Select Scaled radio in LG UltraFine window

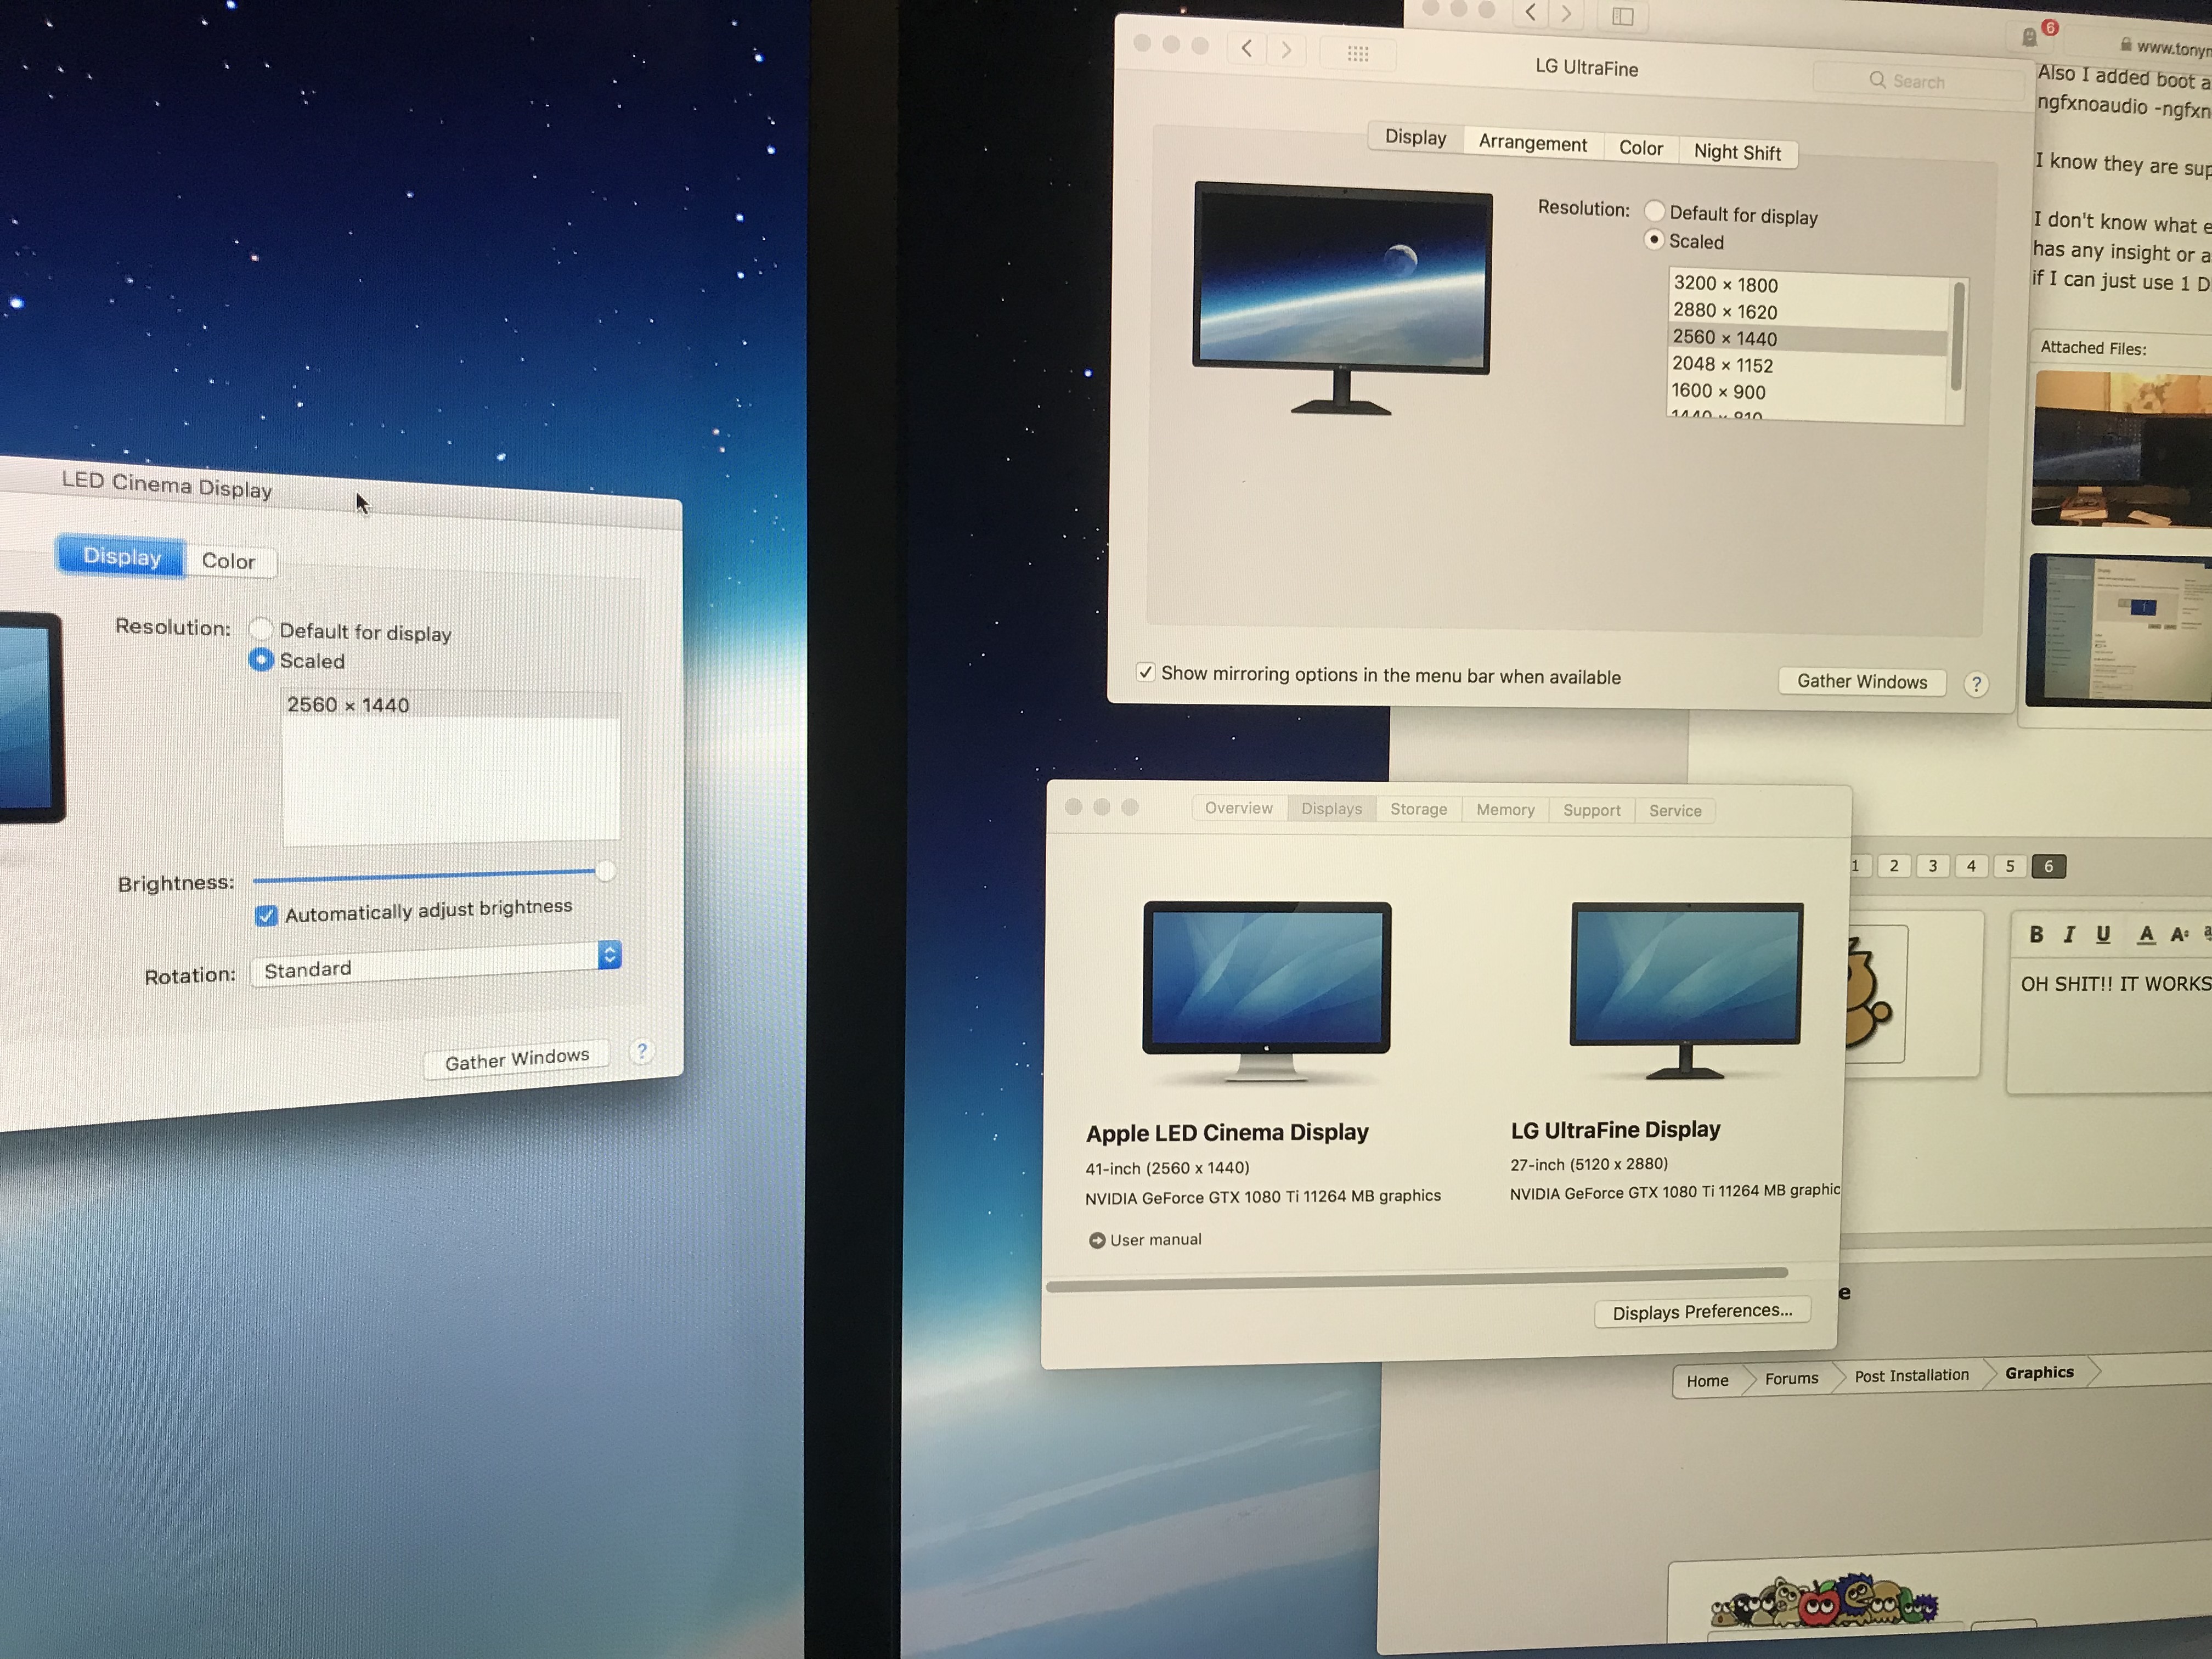click(x=1654, y=240)
